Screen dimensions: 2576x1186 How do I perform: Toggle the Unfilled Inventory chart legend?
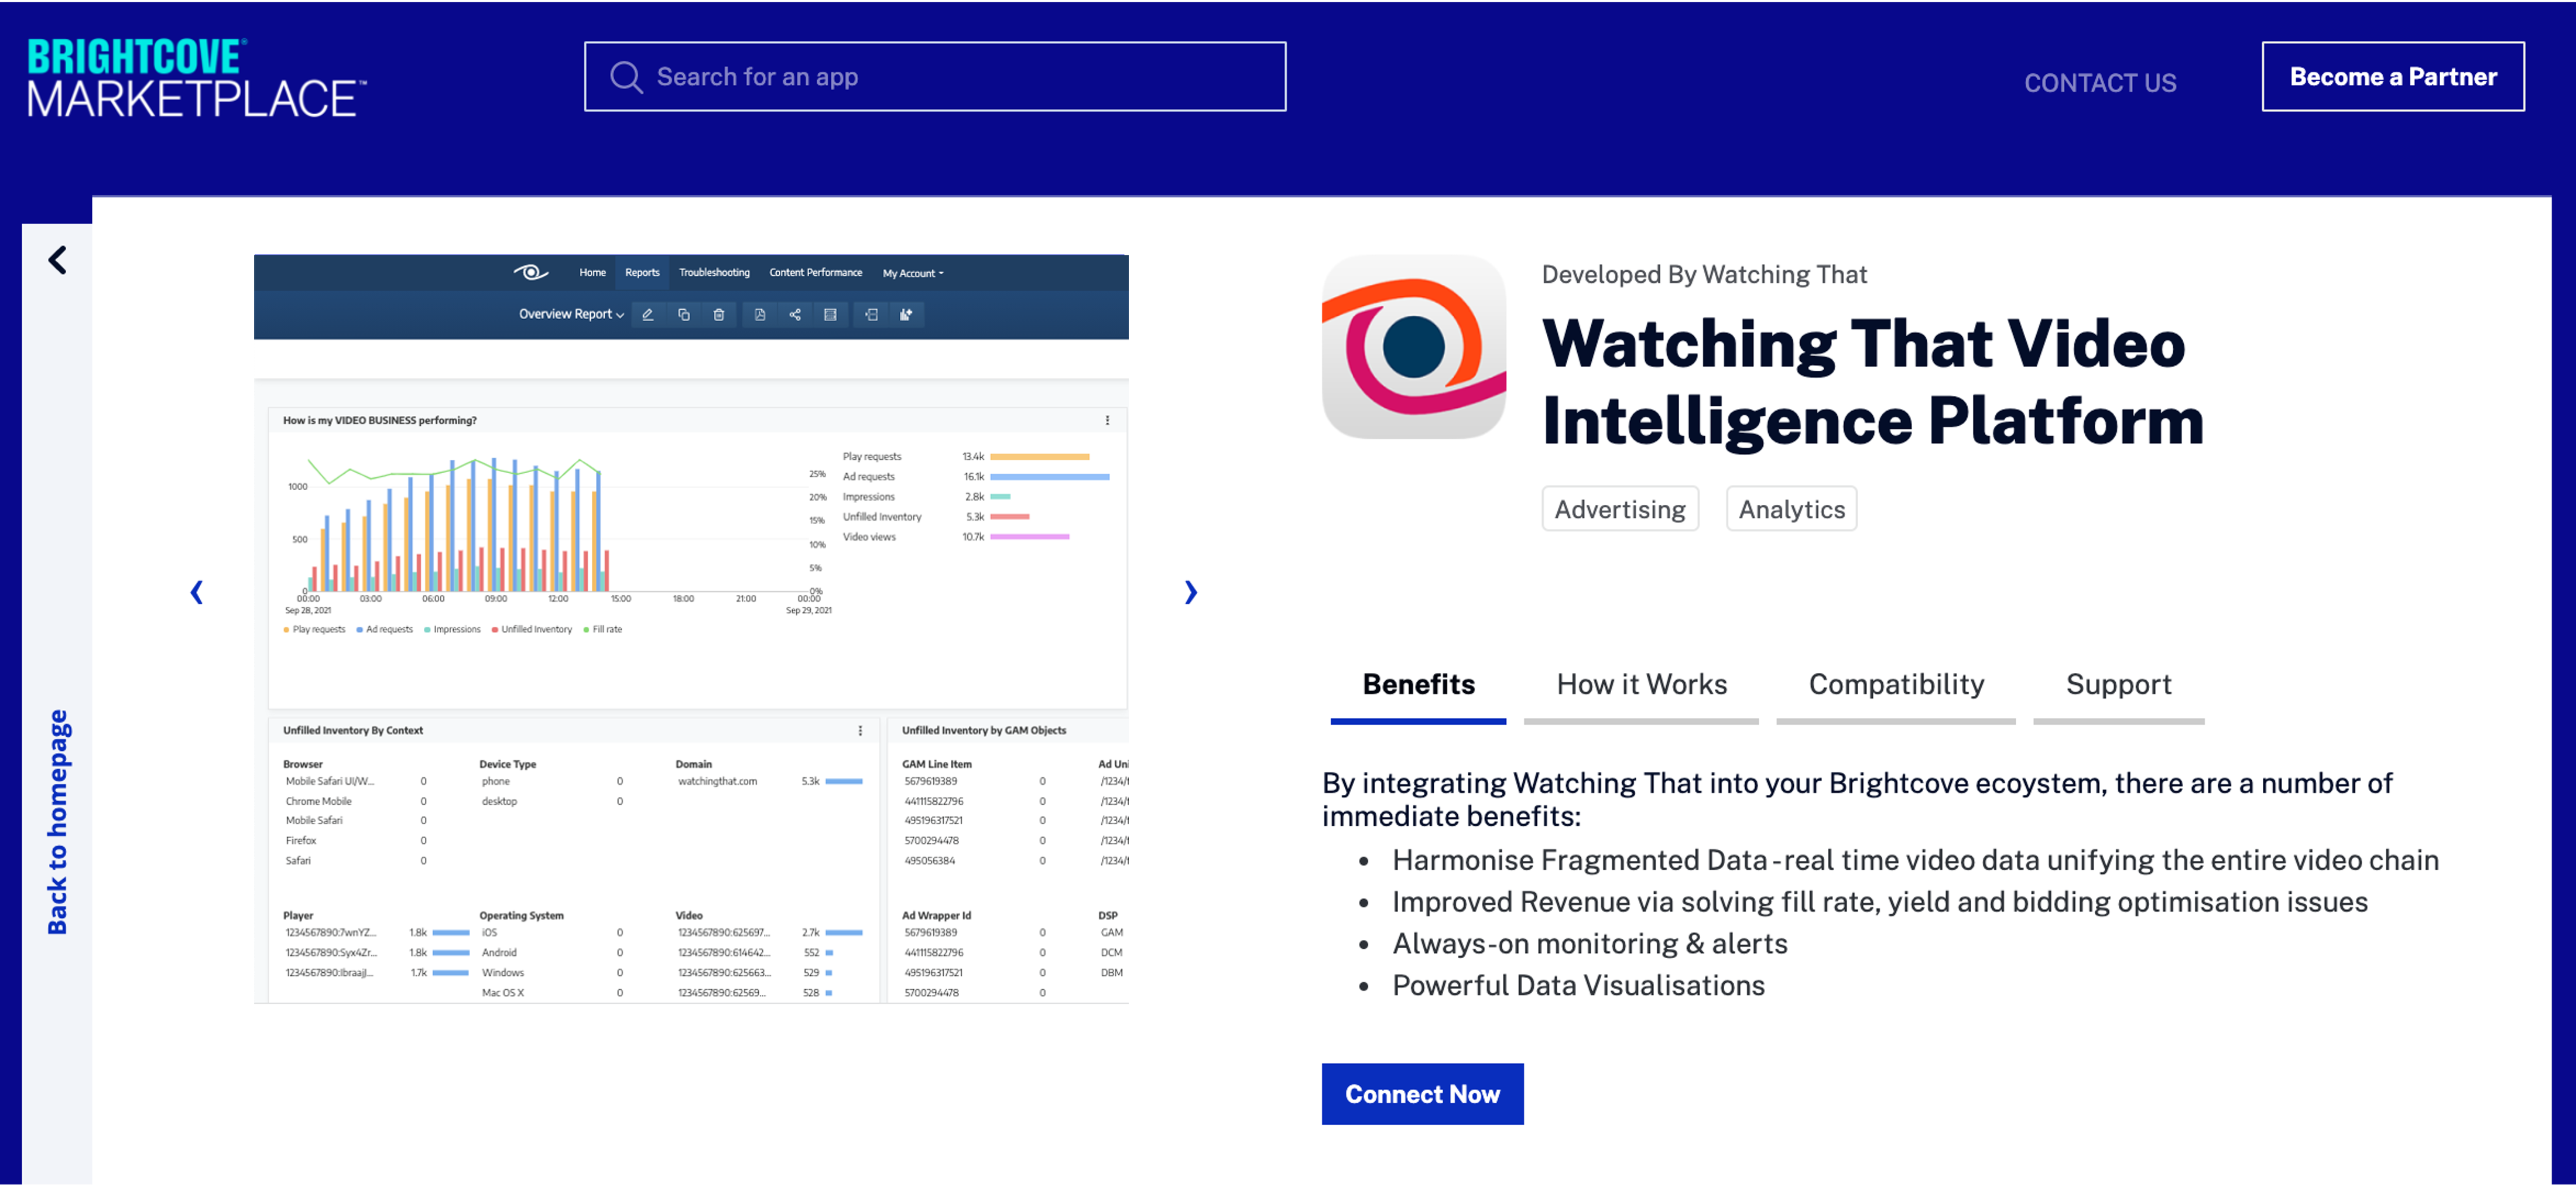(x=531, y=630)
